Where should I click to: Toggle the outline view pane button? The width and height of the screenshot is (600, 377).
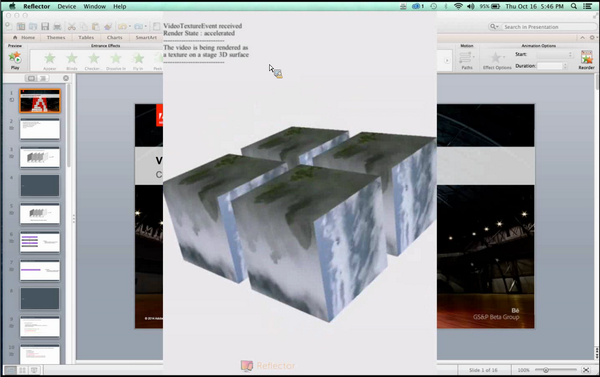coord(43,78)
